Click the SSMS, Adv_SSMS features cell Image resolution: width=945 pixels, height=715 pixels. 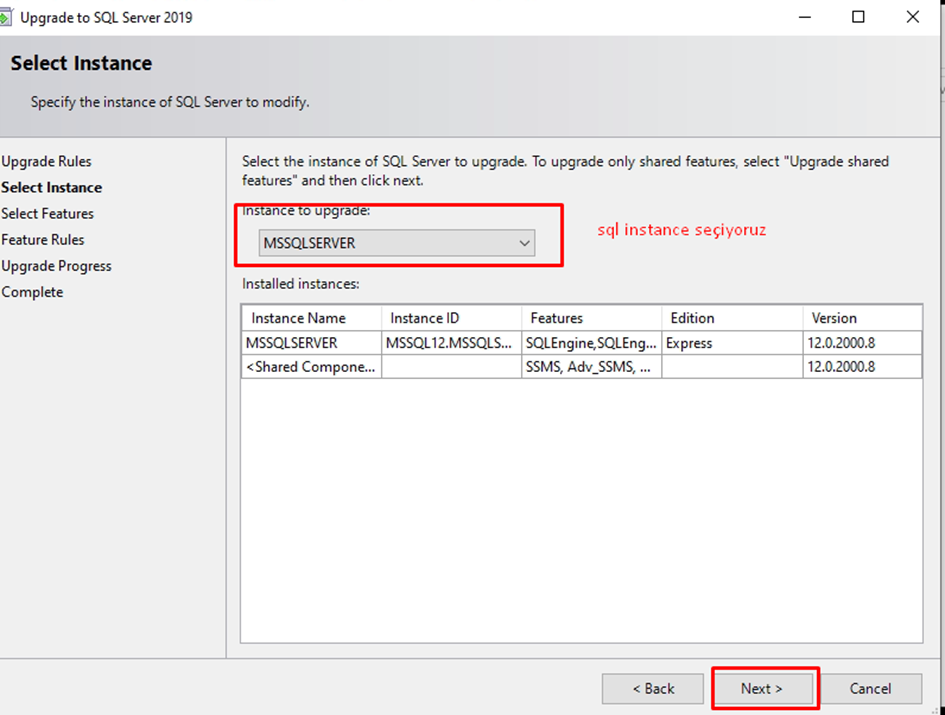[592, 367]
